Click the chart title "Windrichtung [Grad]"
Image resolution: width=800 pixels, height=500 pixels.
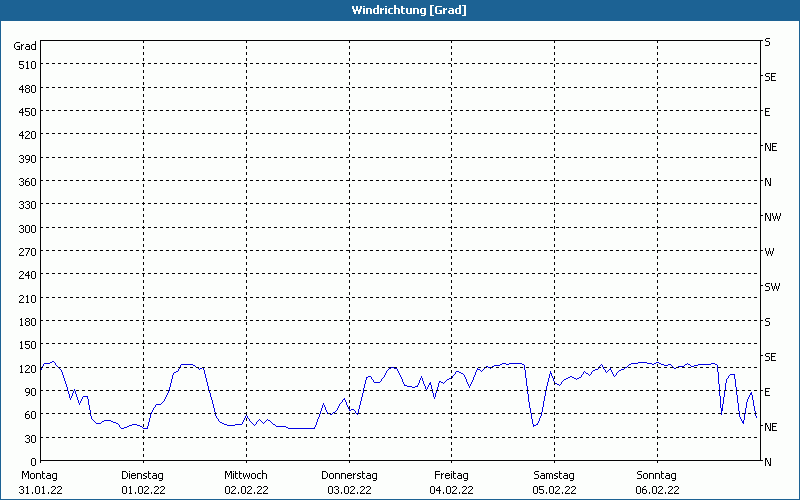(409, 10)
